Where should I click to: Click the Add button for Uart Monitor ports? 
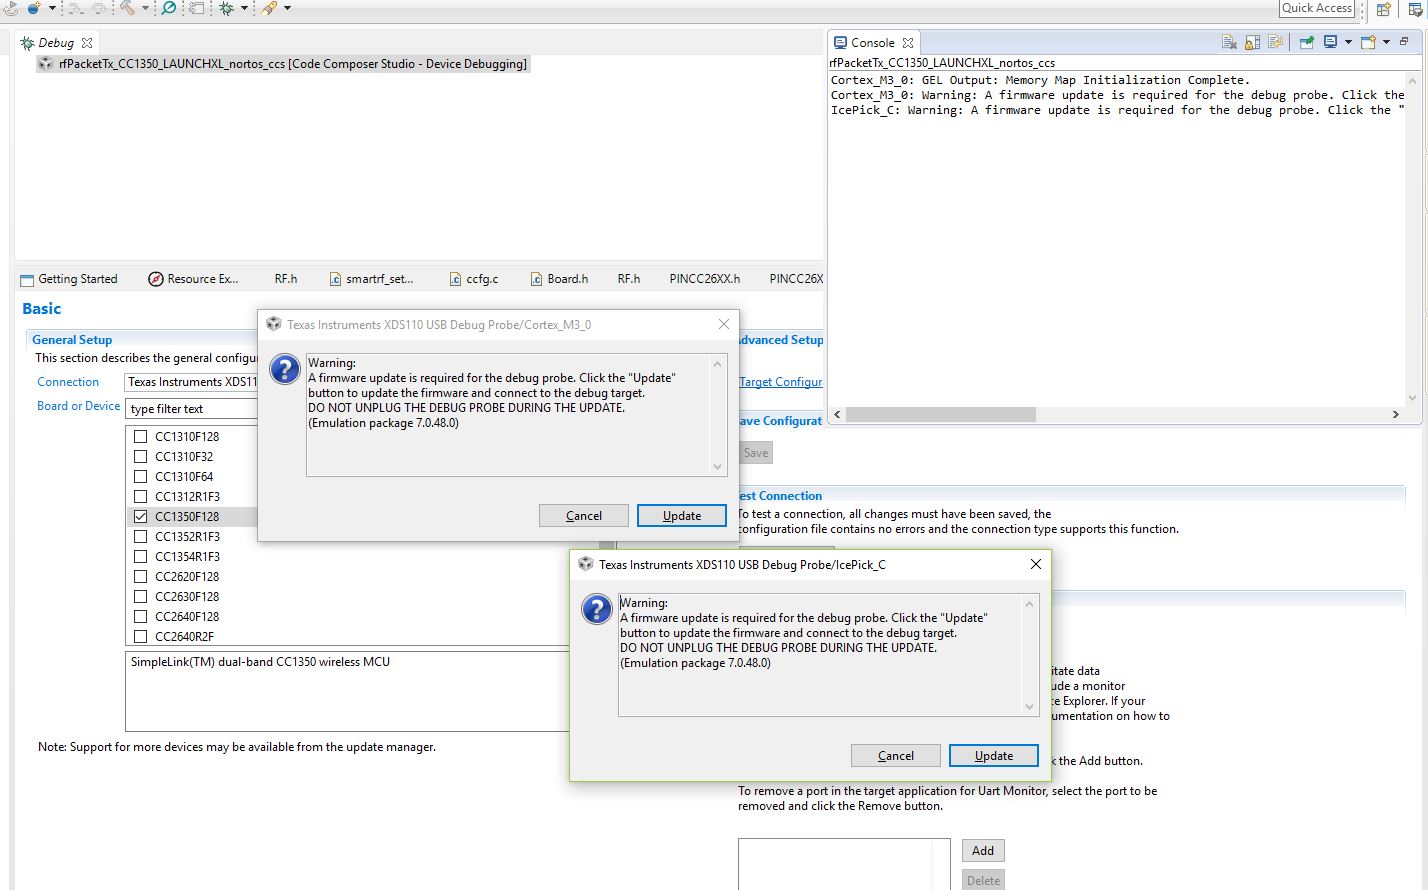coord(983,851)
